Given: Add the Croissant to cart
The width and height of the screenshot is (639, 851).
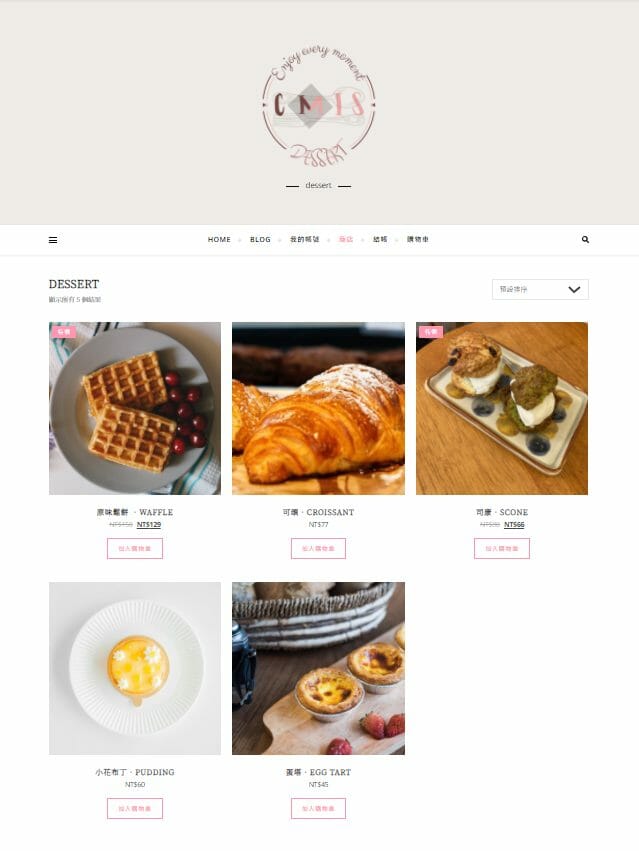Looking at the screenshot, I should 318,548.
